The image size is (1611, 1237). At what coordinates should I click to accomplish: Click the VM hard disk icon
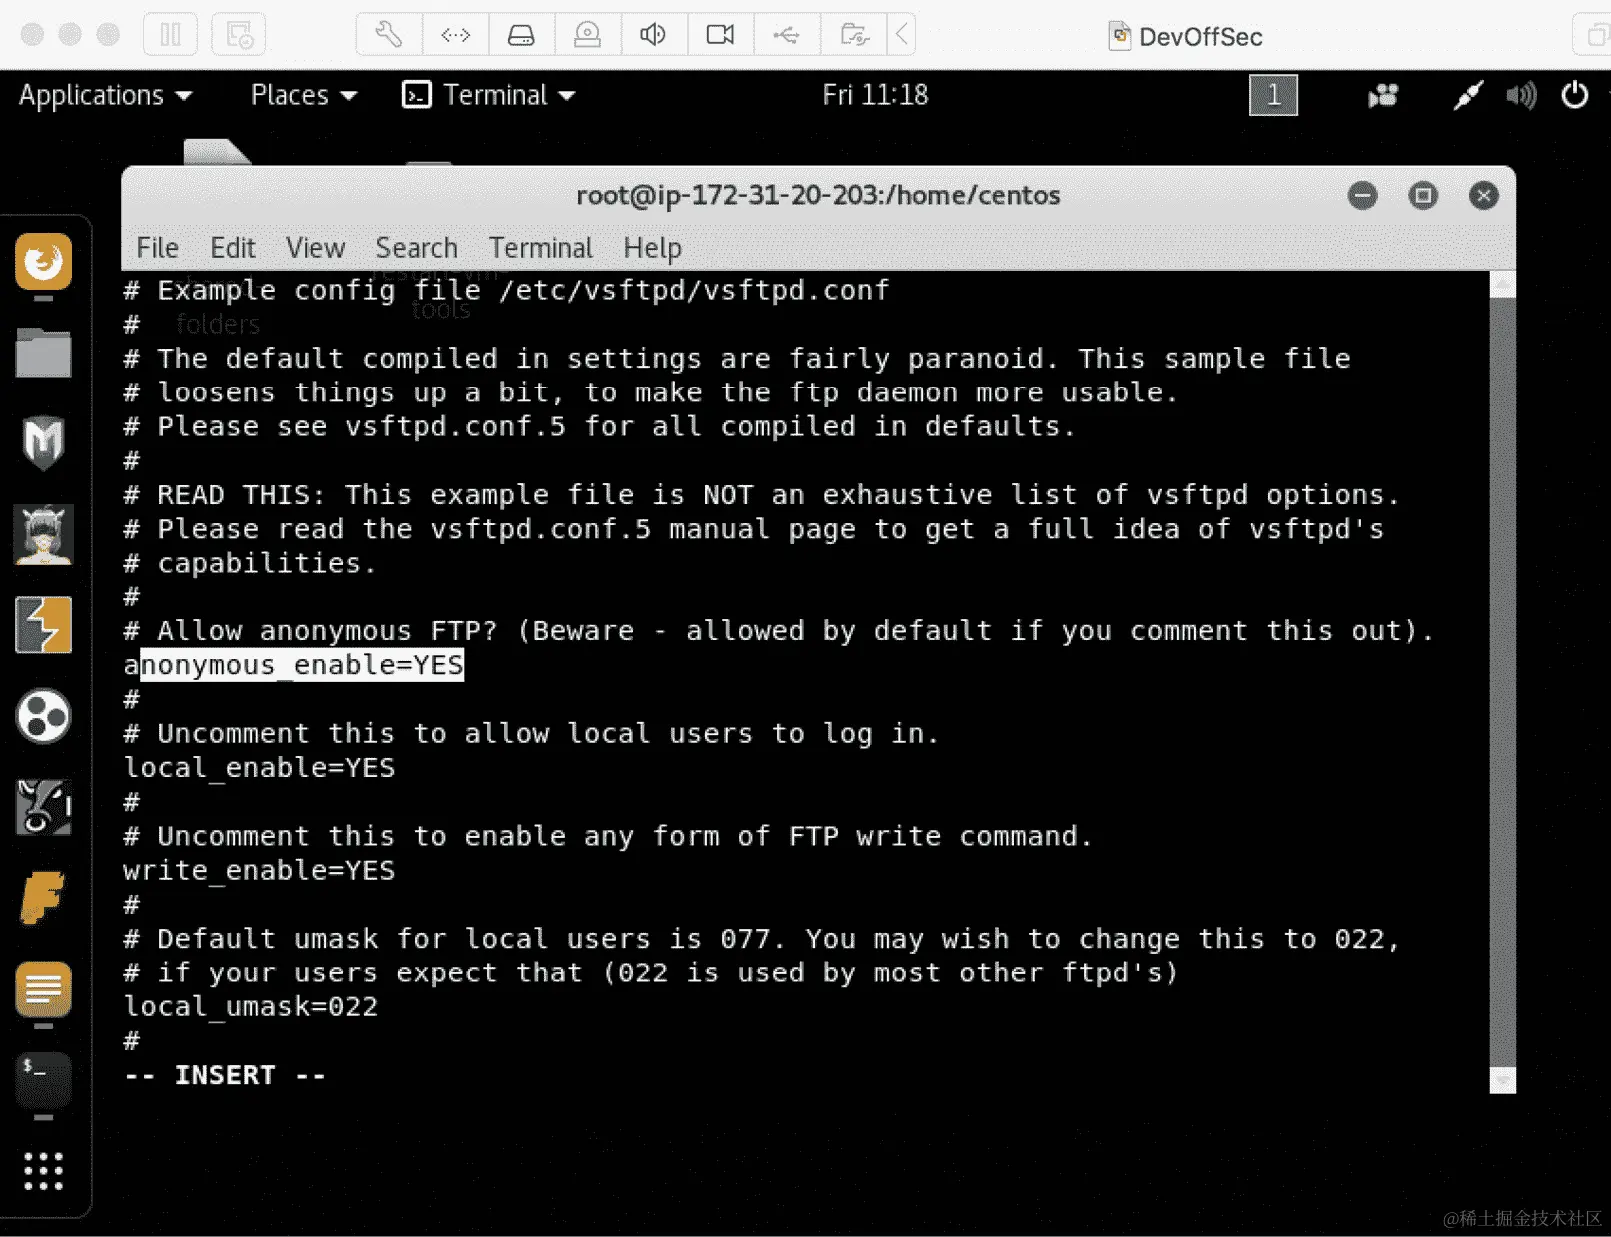tap(521, 35)
